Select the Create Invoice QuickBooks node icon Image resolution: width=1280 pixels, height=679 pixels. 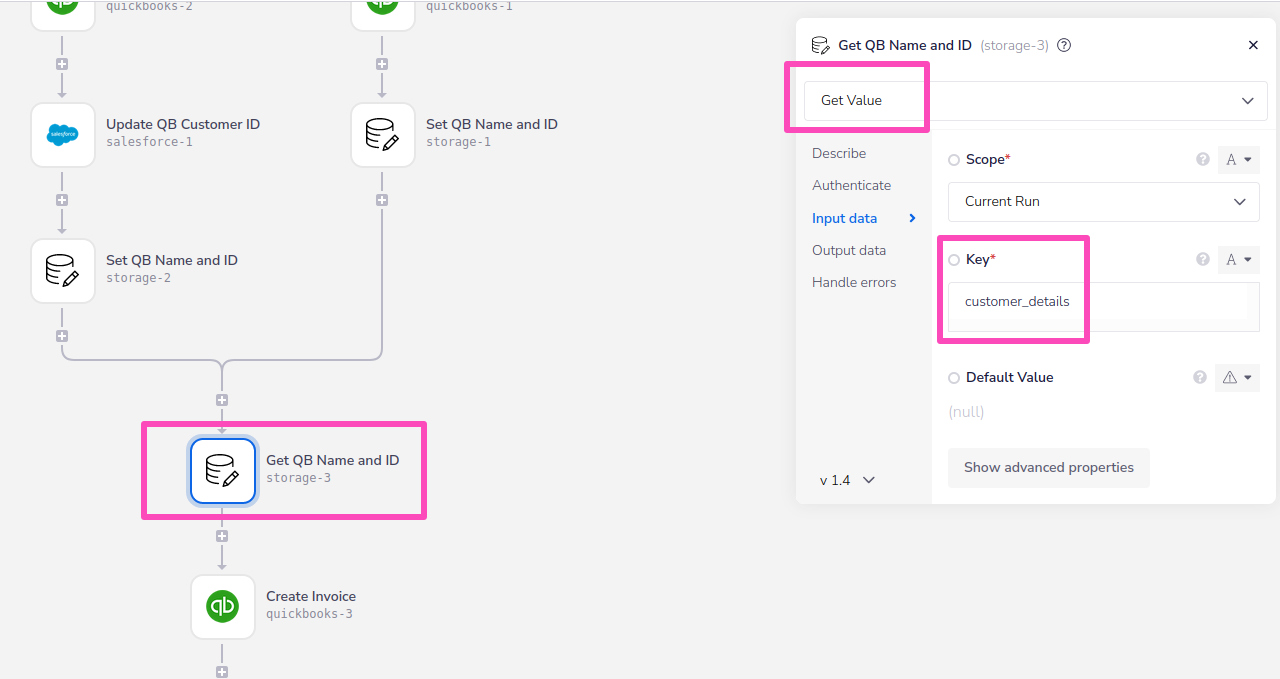point(223,606)
